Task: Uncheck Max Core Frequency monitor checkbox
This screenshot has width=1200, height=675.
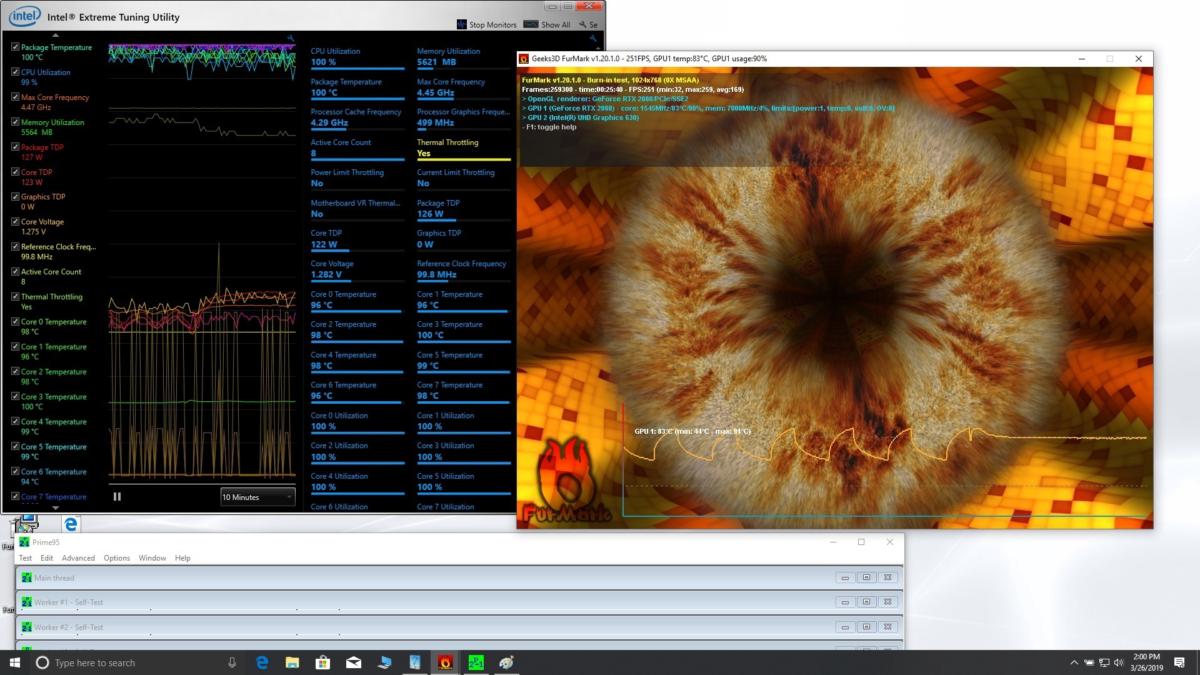Action: click(x=15, y=97)
